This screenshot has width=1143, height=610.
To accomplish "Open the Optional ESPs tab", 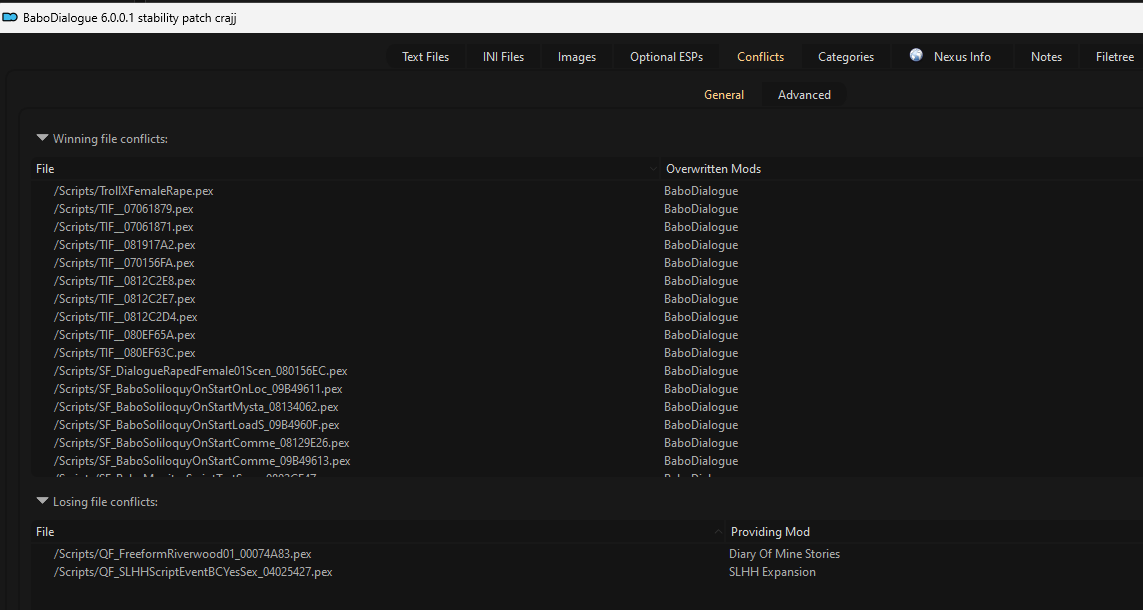I will tap(666, 57).
